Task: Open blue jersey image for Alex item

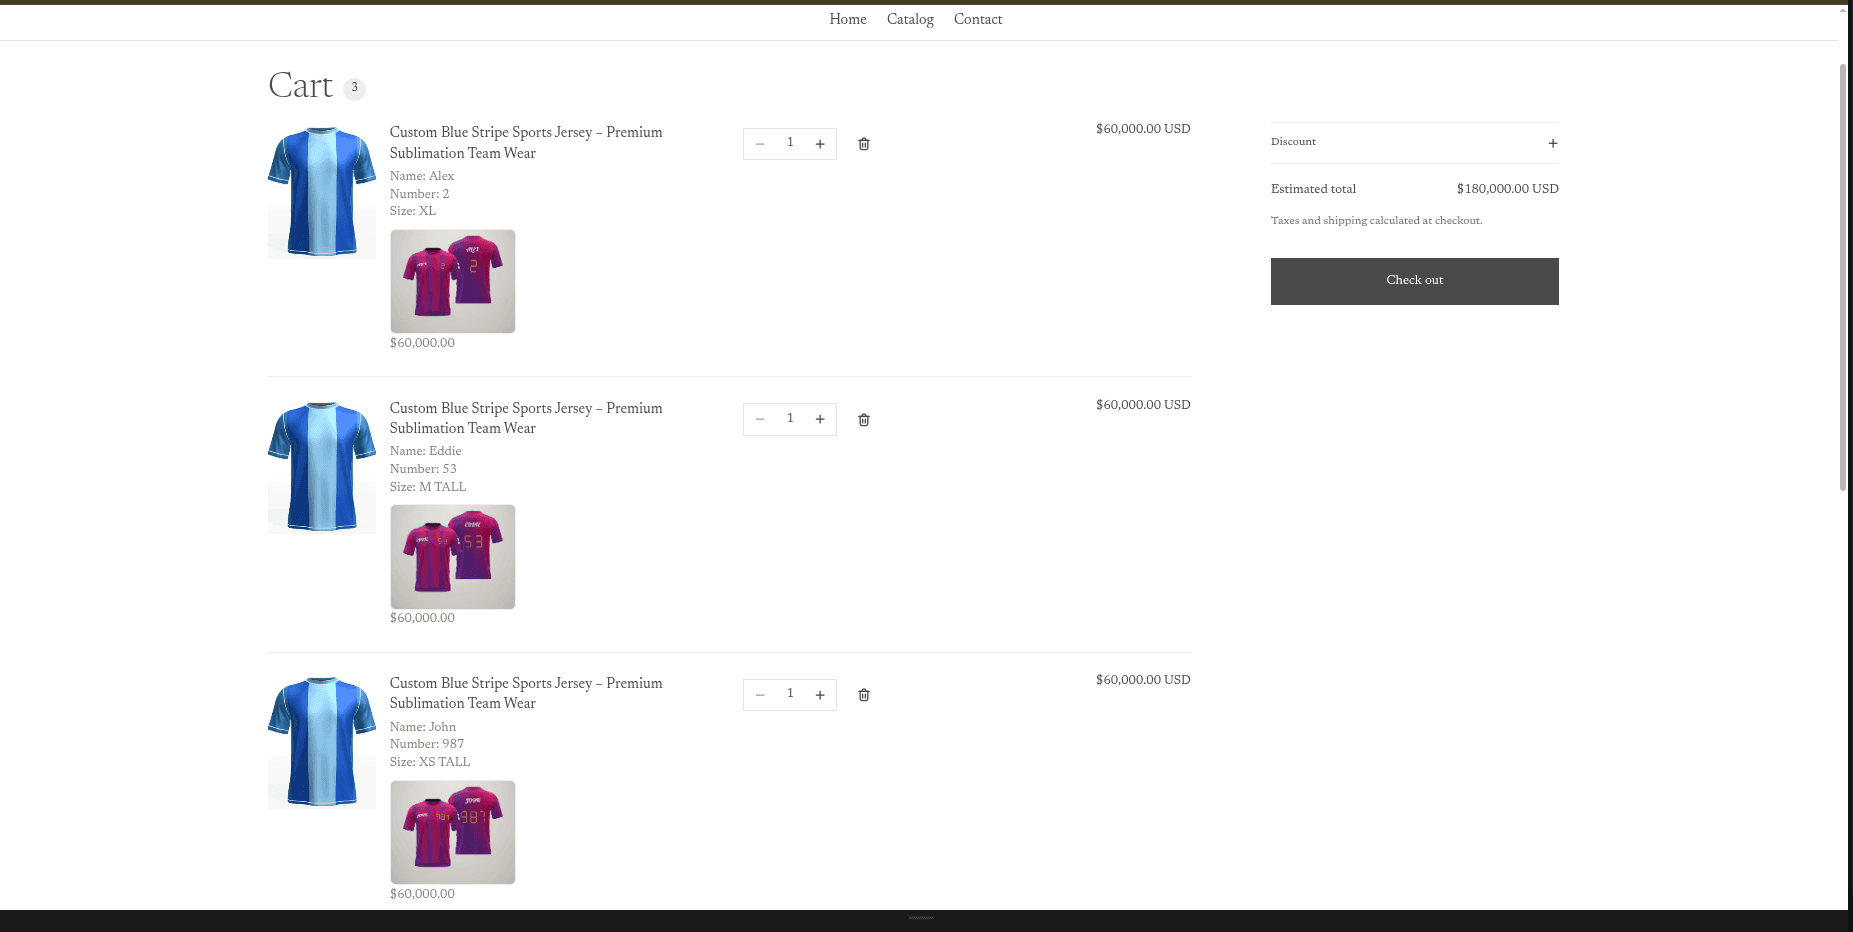Action: (x=322, y=192)
